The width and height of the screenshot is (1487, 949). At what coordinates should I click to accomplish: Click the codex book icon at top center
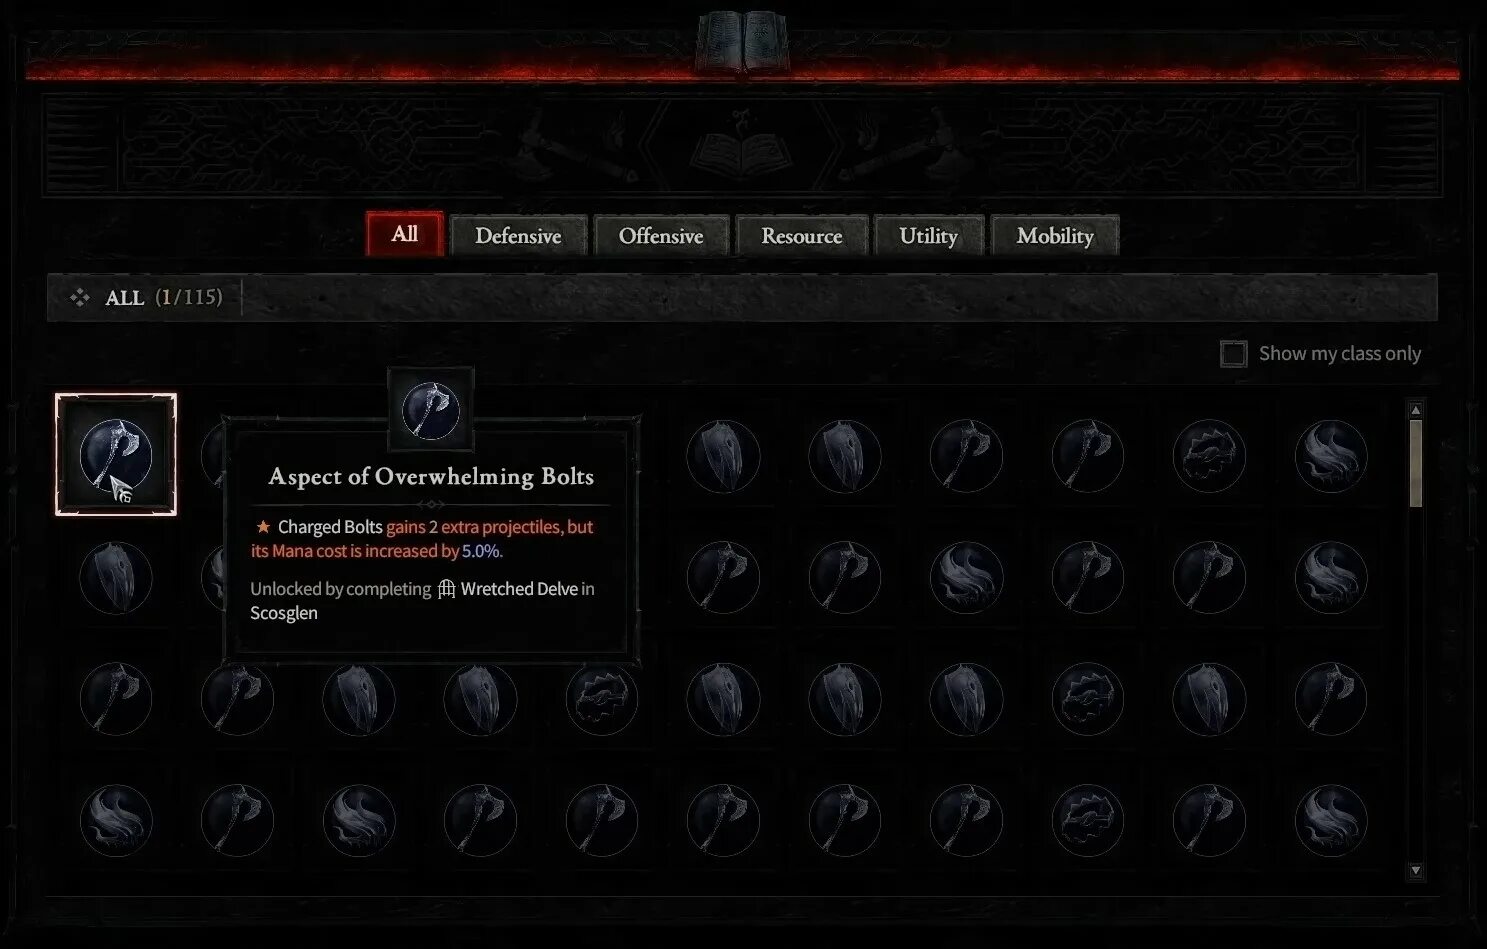tap(742, 41)
